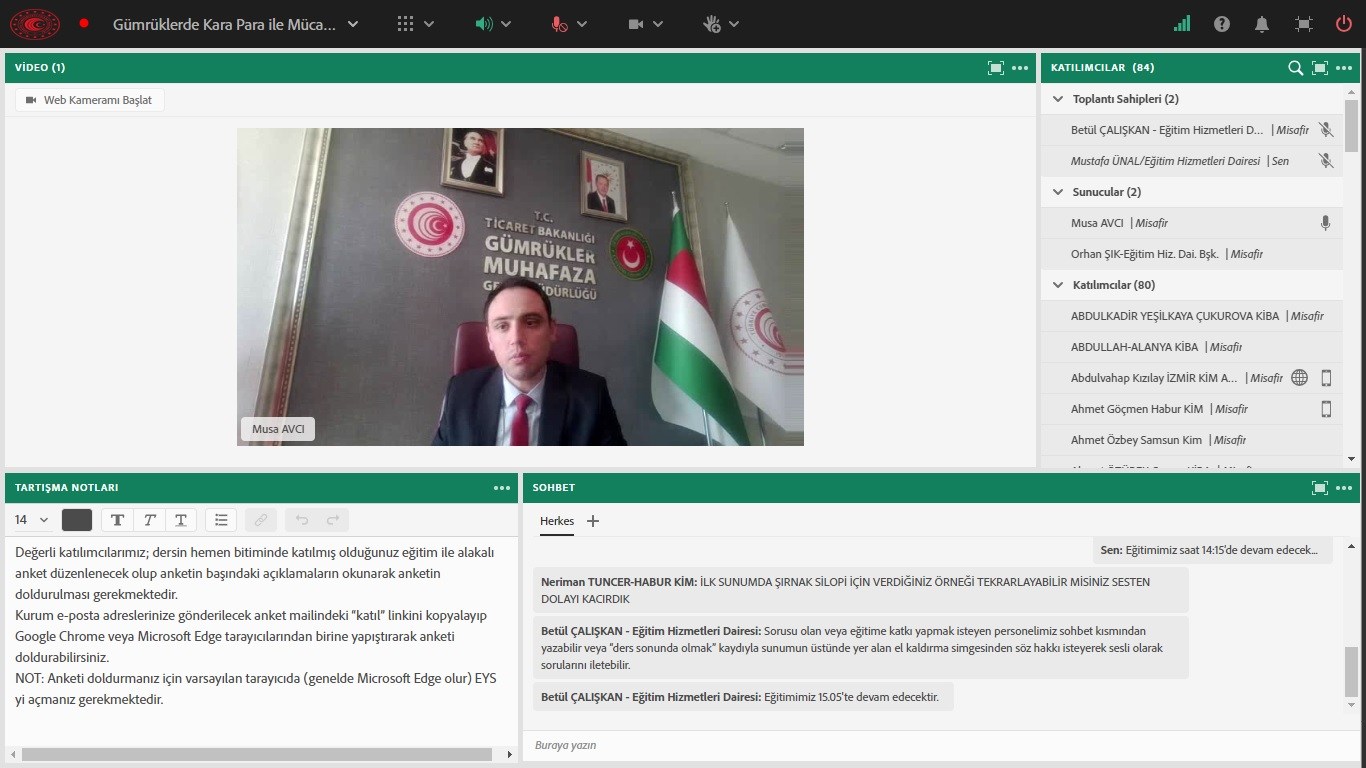The height and width of the screenshot is (768, 1366).
Task: Click the red power button to leave meeting
Action: tap(1344, 24)
